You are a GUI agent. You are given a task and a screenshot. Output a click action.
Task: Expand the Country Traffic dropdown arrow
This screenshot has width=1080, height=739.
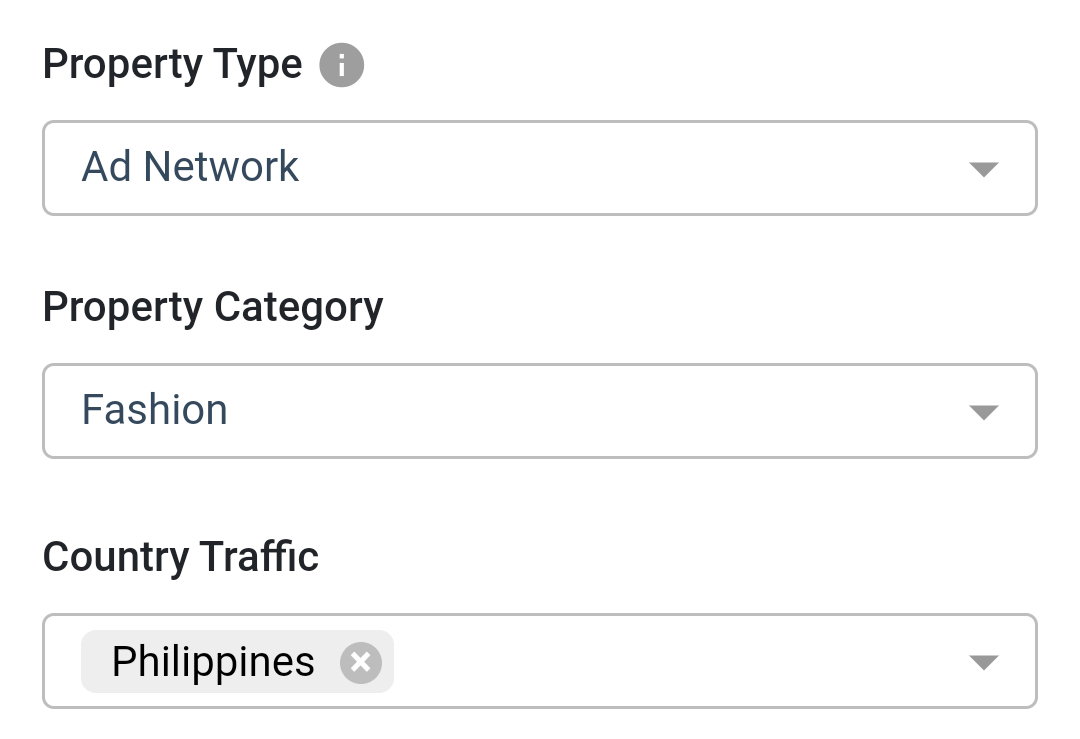click(984, 662)
